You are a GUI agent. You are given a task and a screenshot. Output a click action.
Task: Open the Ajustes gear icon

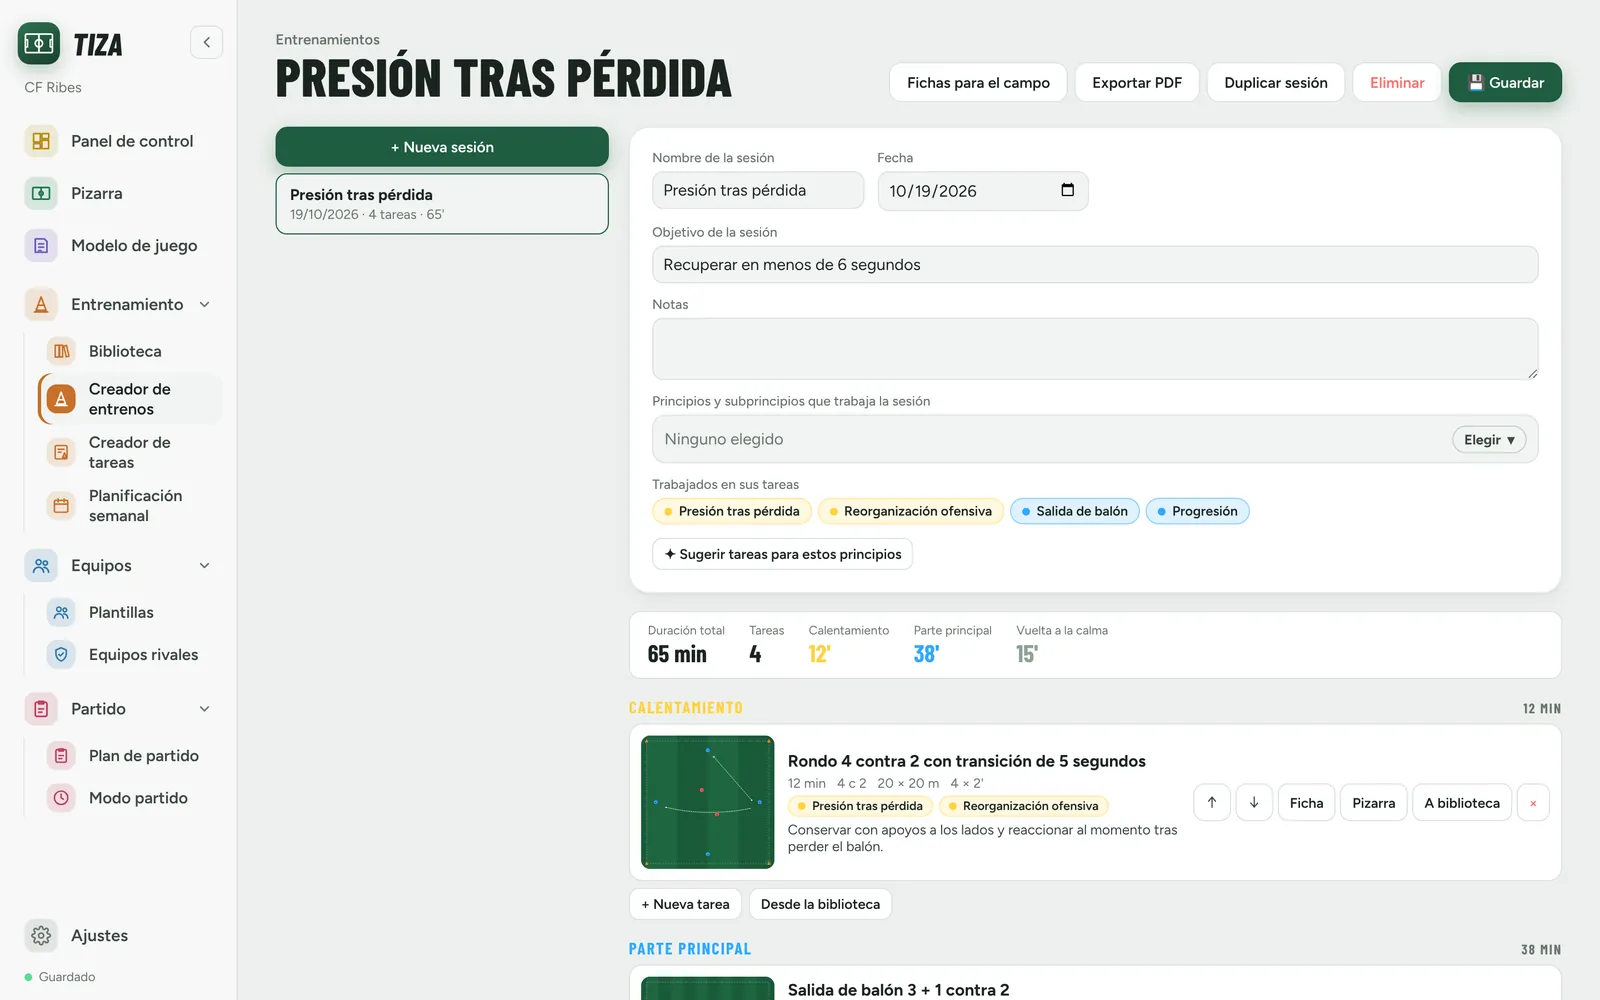41,935
